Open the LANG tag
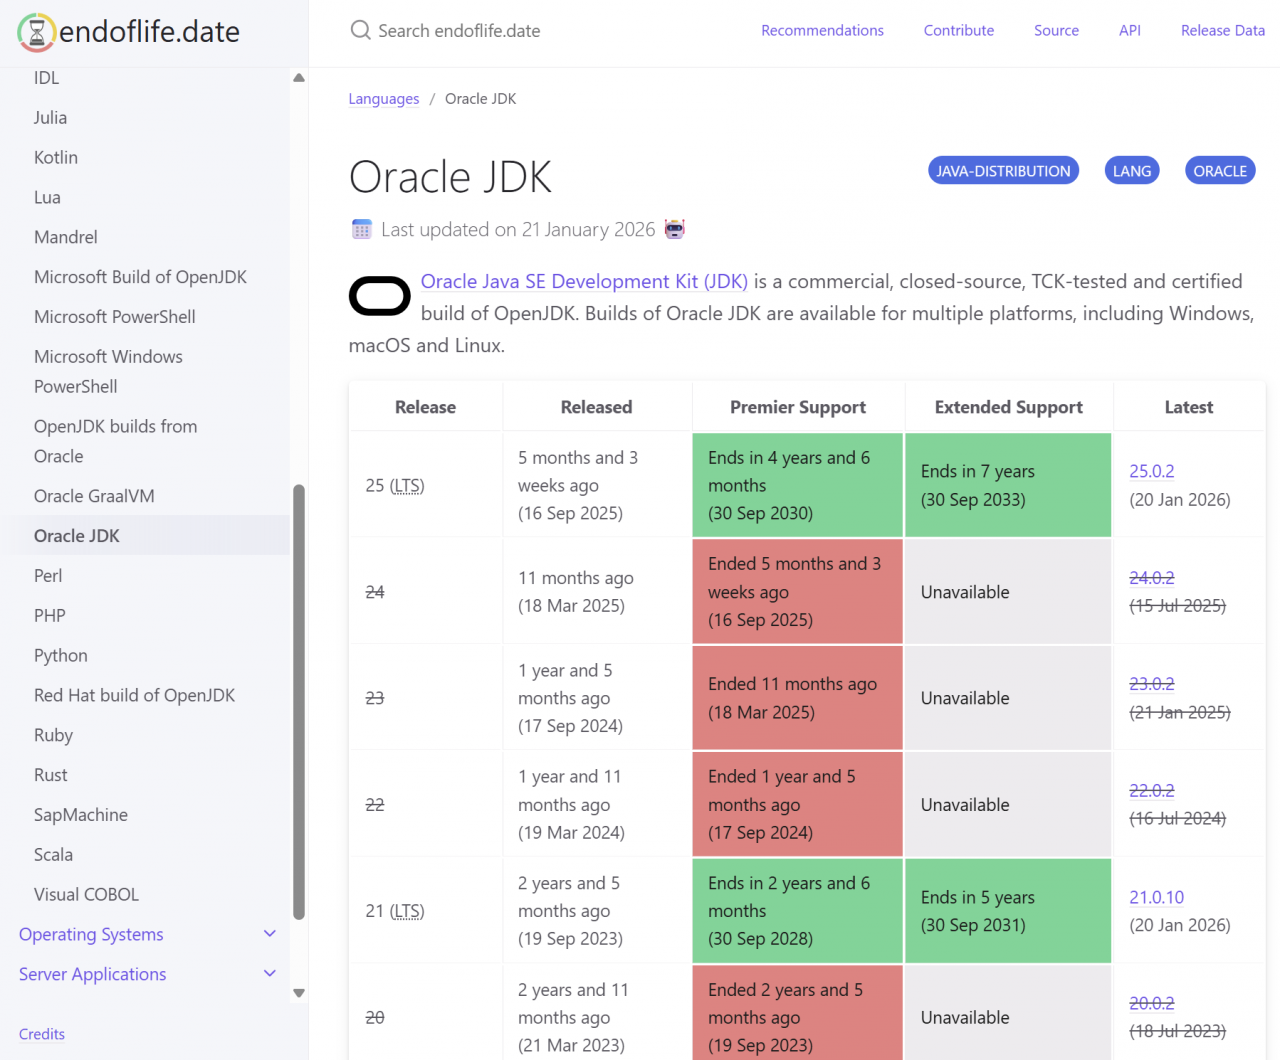The width and height of the screenshot is (1280, 1060). click(x=1131, y=170)
